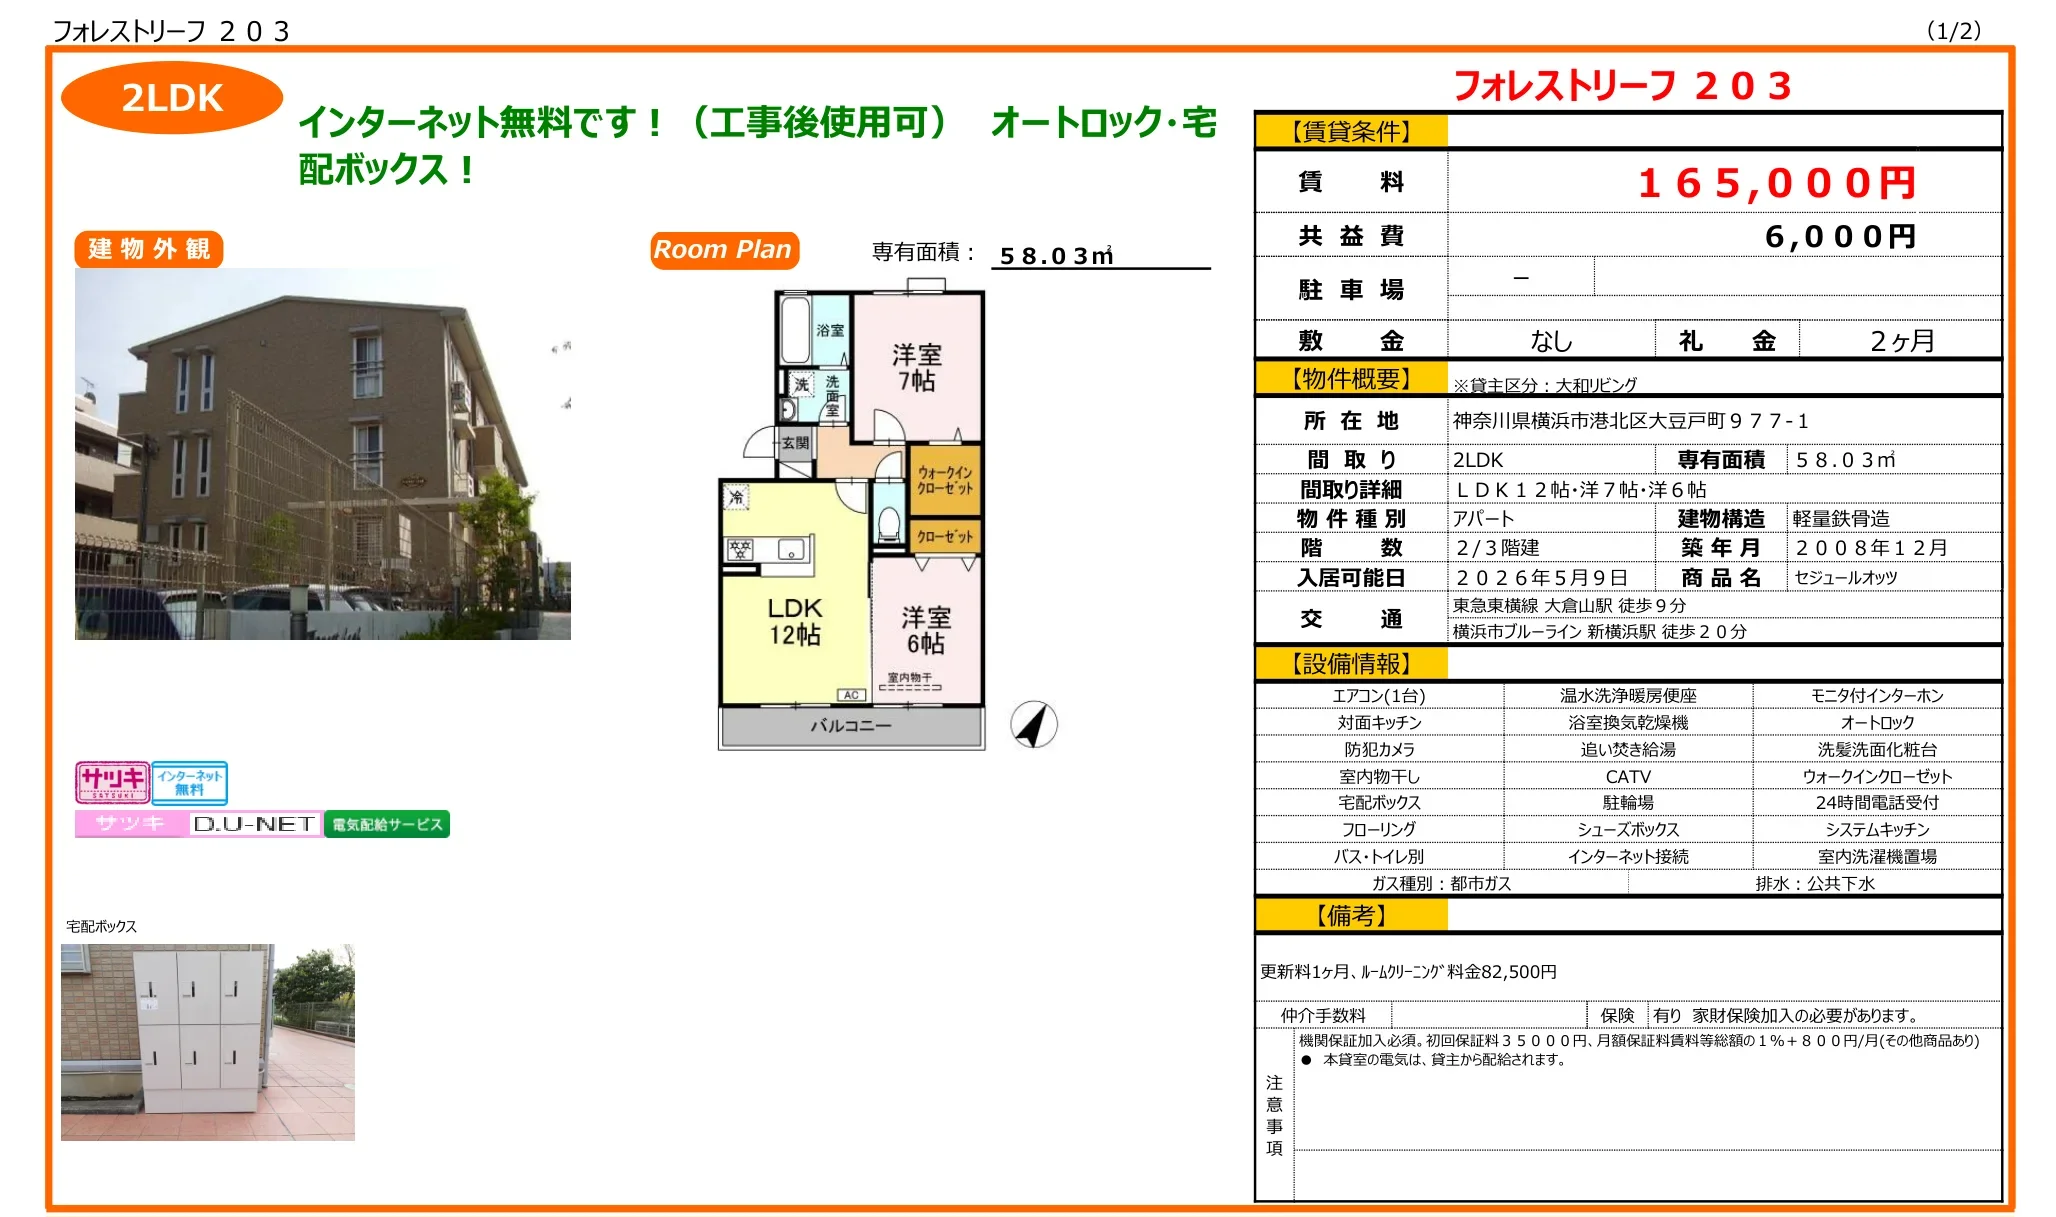Click the 宅配ボックス photo
The height and width of the screenshot is (1217, 2056).
coord(210,1040)
